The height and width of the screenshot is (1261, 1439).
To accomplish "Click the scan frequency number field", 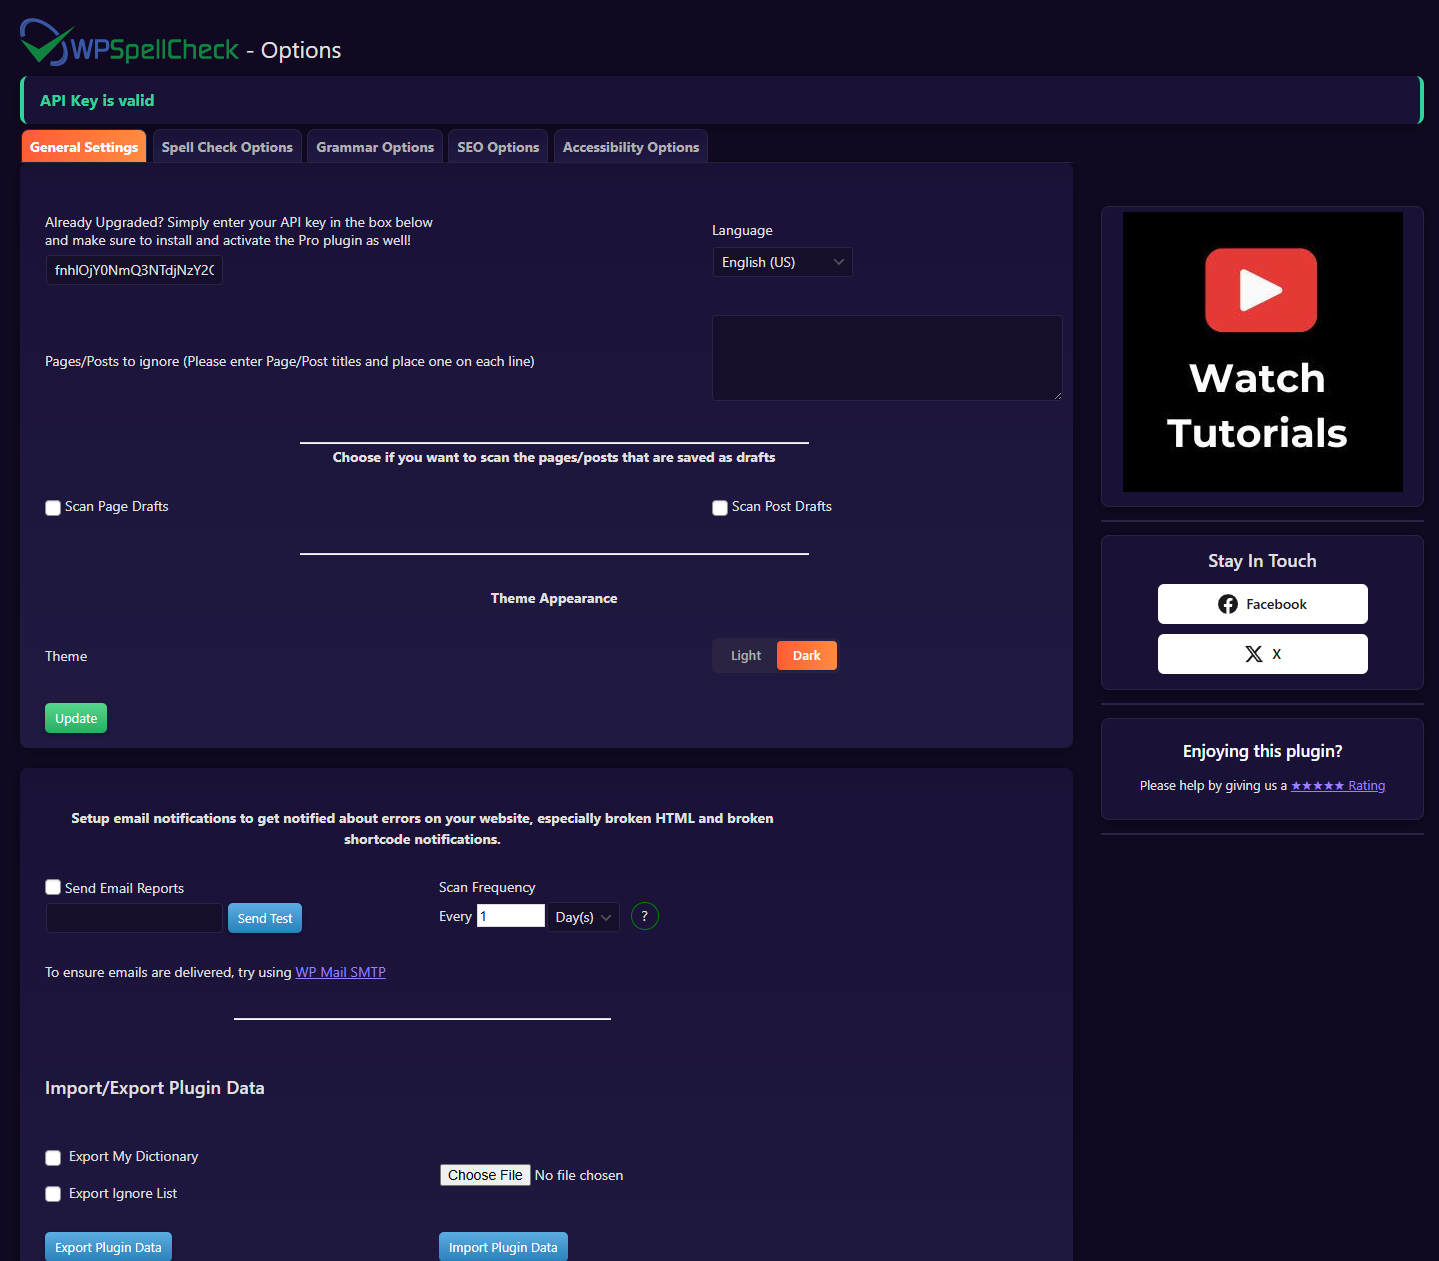I will pyautogui.click(x=510, y=916).
